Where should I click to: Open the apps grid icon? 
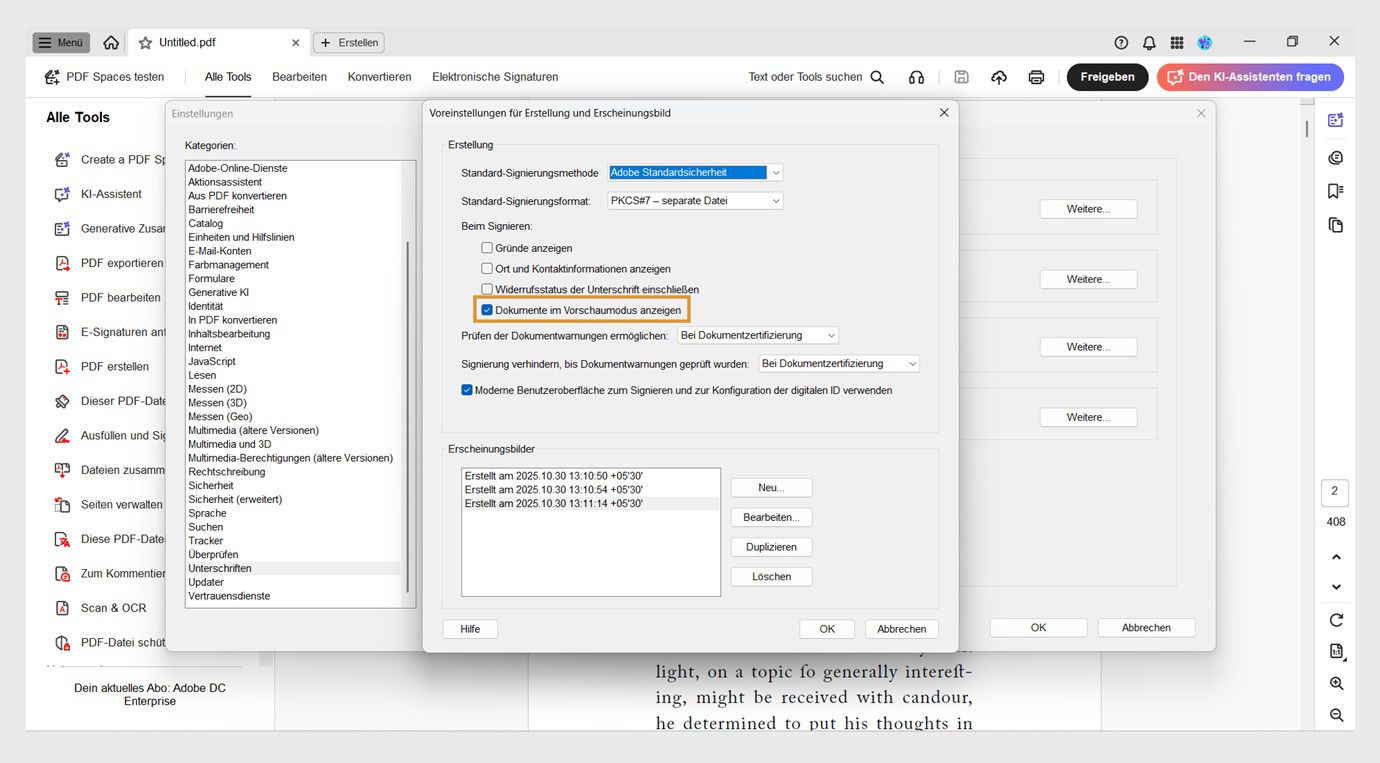pos(1177,43)
